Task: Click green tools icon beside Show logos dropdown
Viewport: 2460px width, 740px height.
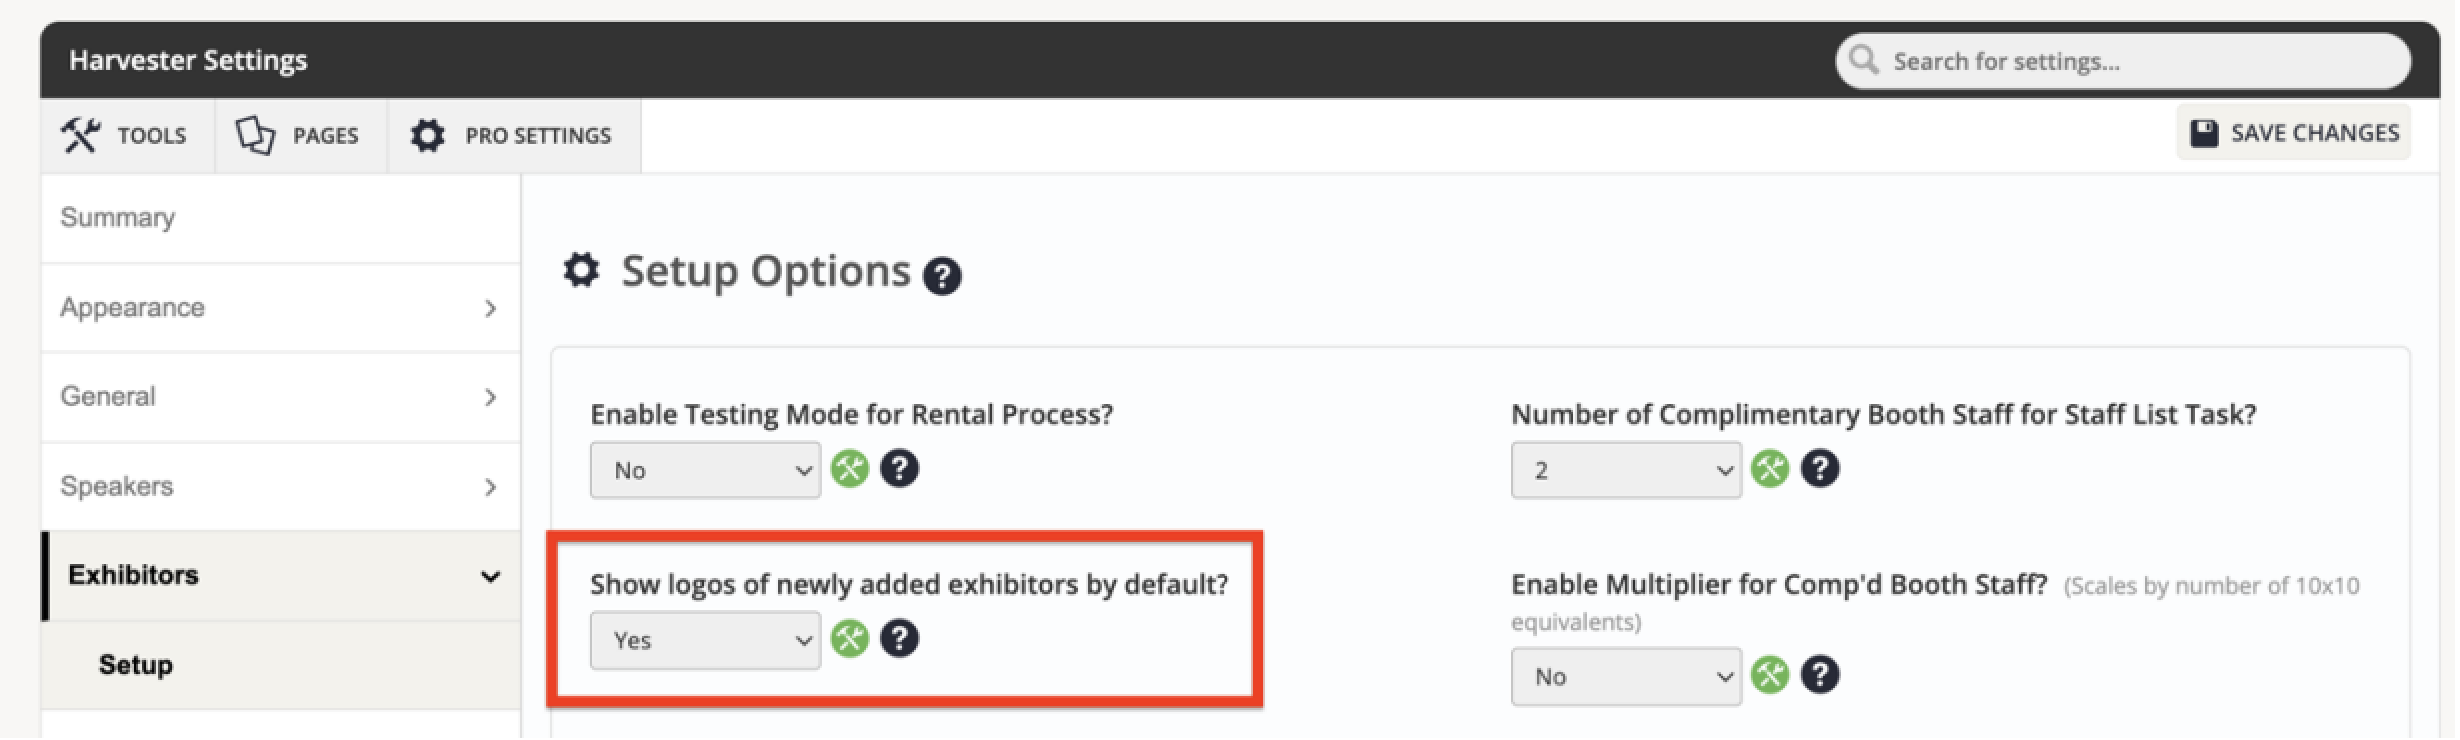Action: tap(850, 639)
